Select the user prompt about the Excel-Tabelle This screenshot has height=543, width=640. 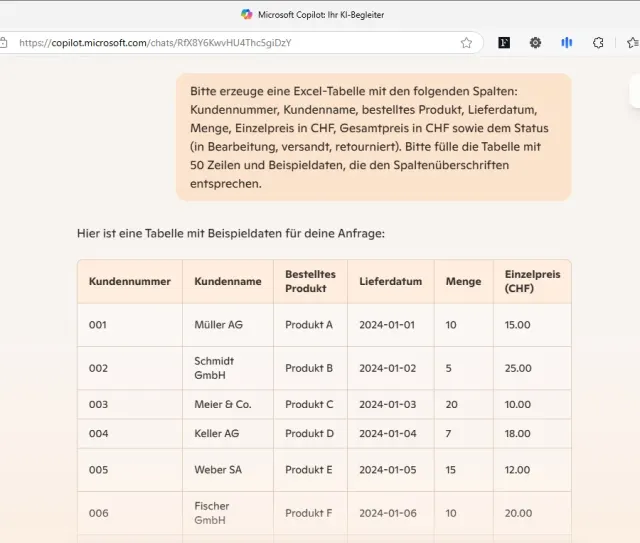point(373,137)
